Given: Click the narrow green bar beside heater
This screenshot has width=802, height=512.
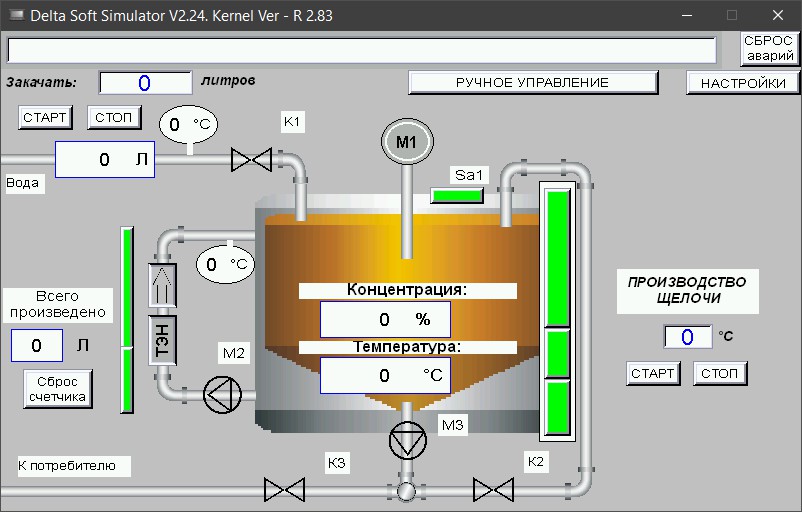Looking at the screenshot, I should 127,320.
